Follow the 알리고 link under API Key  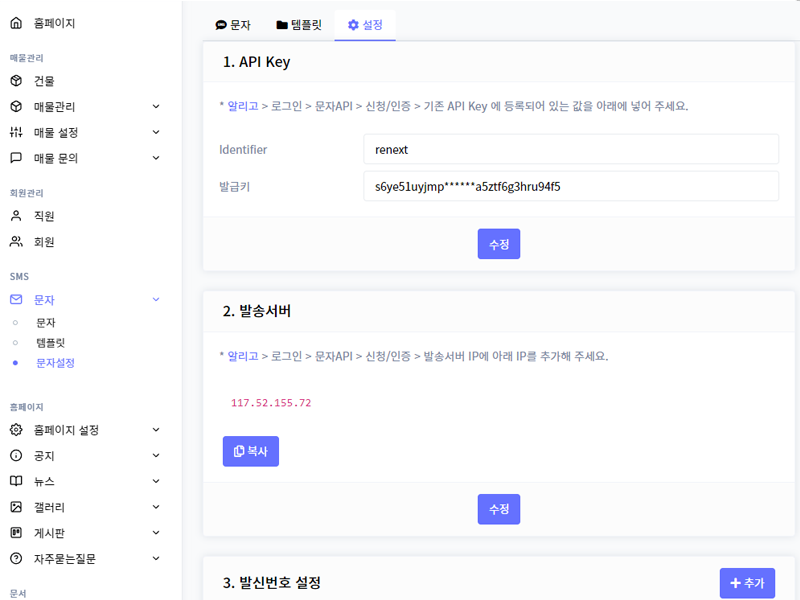pyautogui.click(x=242, y=106)
